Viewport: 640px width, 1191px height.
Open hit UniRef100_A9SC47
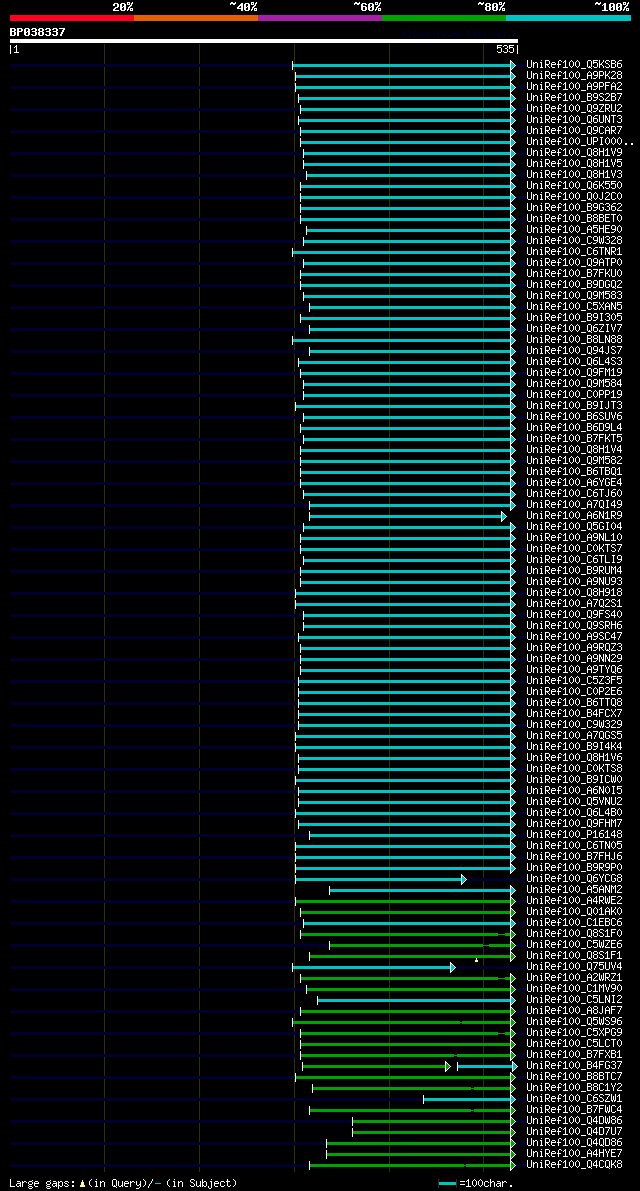(574, 637)
